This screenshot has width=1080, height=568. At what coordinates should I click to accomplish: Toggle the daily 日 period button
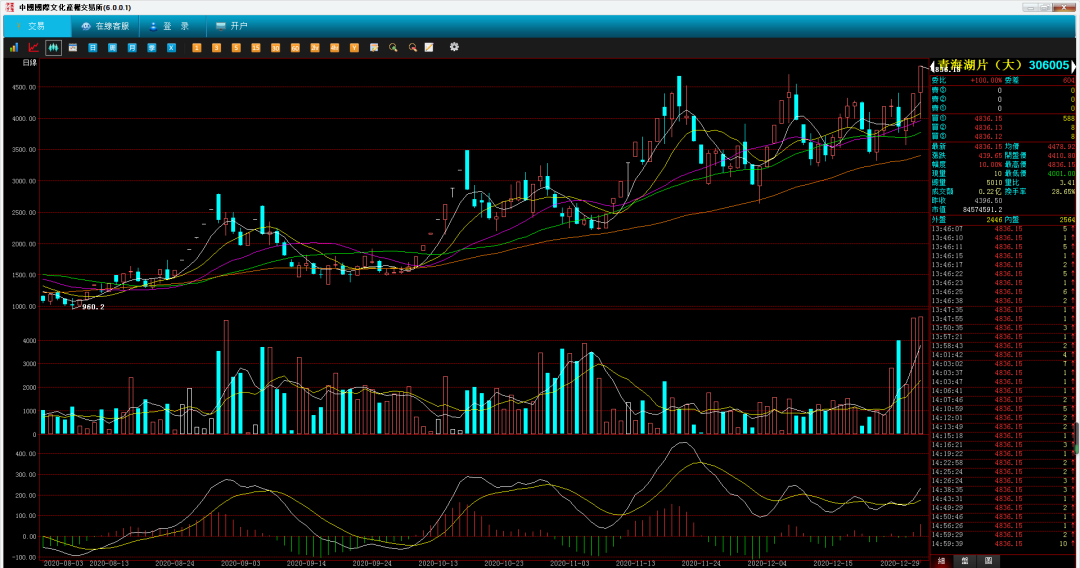(x=92, y=48)
